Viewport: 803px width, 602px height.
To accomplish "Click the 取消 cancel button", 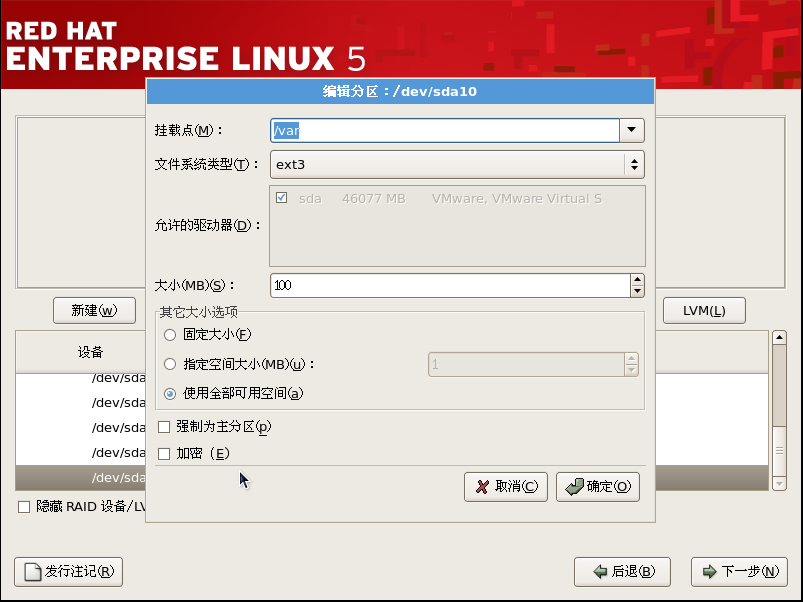I will pos(505,486).
